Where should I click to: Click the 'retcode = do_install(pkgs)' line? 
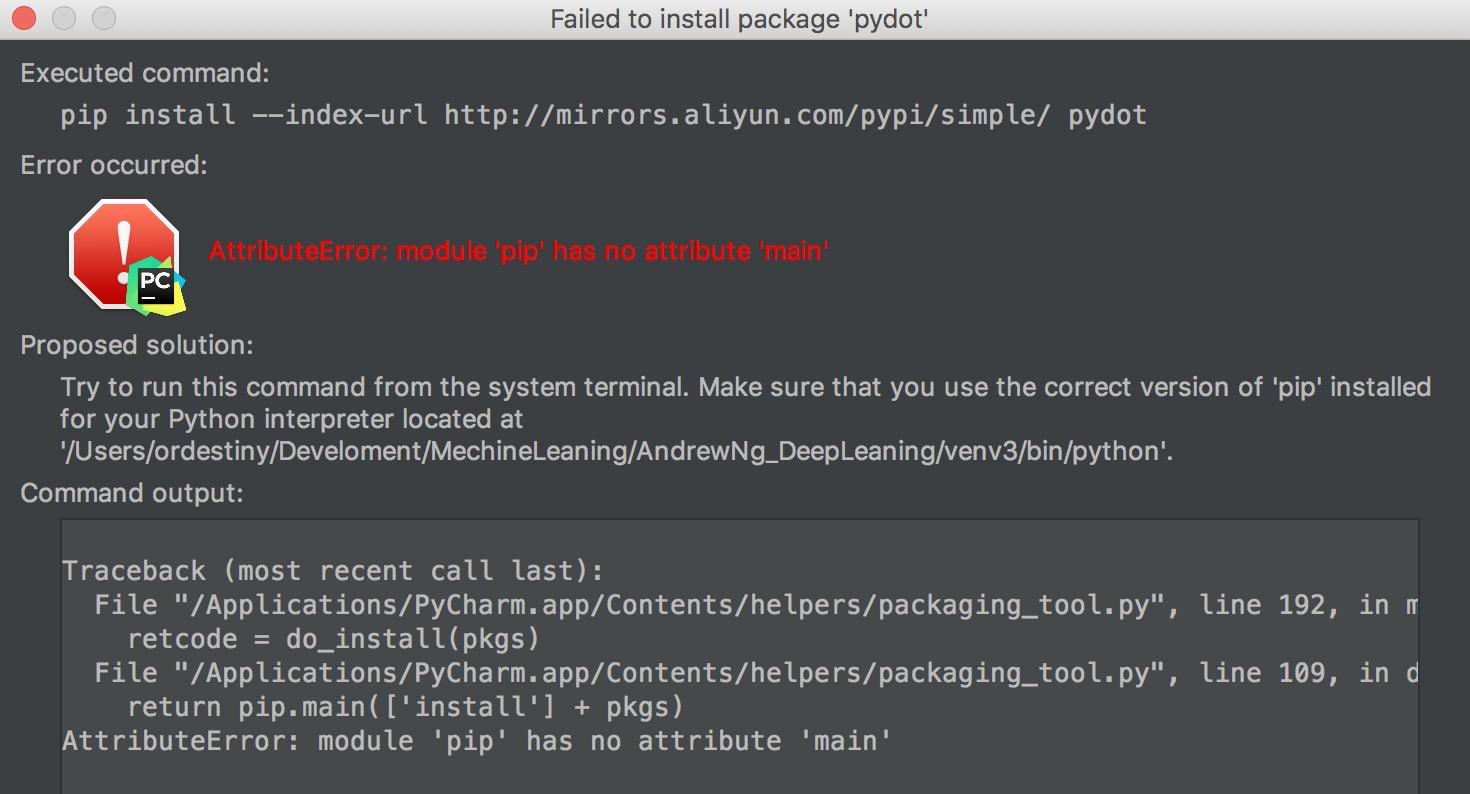335,639
